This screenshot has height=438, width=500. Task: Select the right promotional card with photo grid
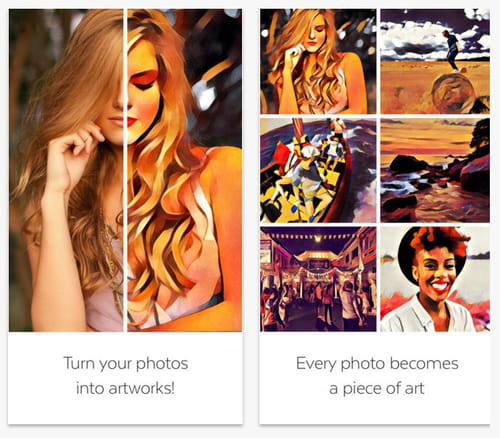tap(375, 216)
